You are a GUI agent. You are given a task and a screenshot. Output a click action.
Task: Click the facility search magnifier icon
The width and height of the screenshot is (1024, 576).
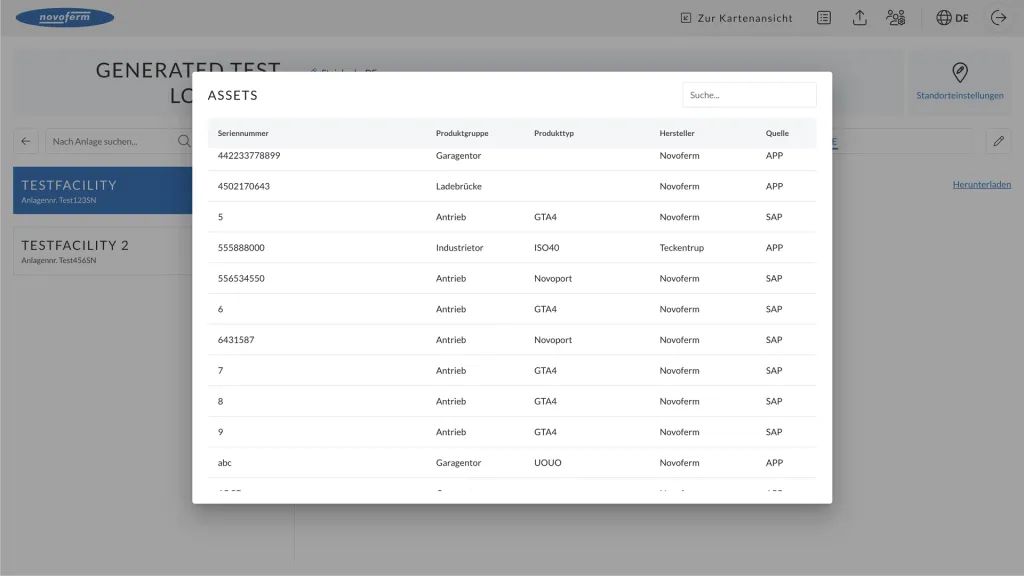click(184, 141)
